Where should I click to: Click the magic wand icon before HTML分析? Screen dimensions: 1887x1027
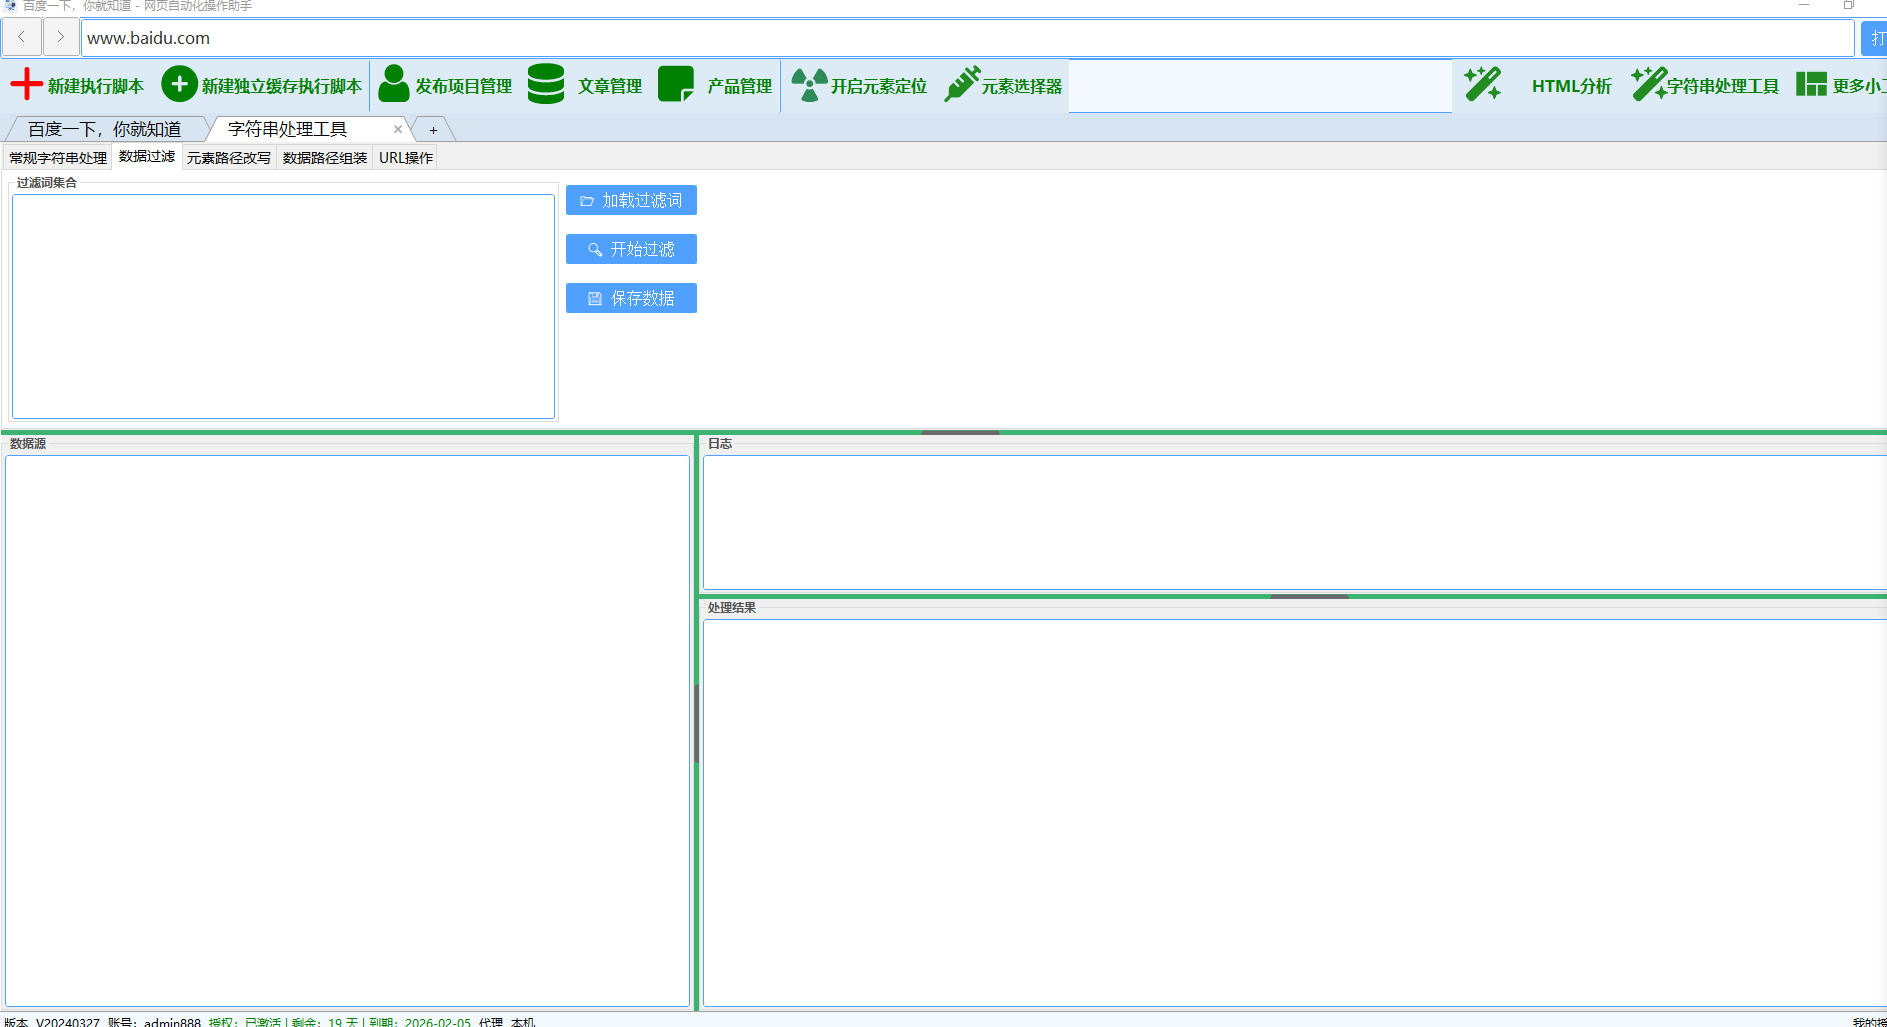click(1482, 85)
